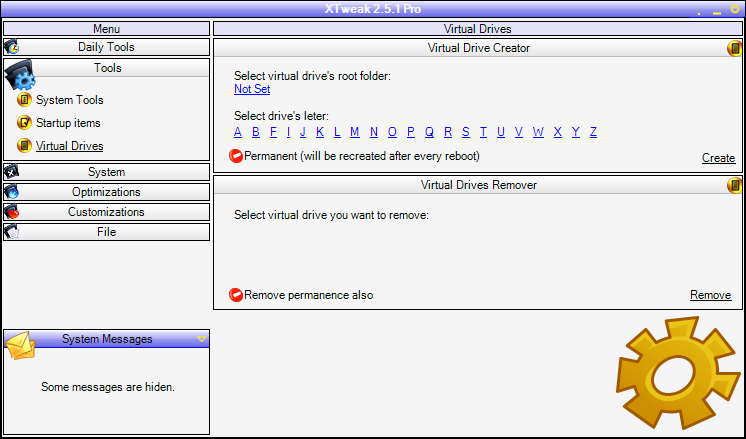This screenshot has width=746, height=439.
Task: Click the System Messages envelope icon
Action: click(20, 345)
